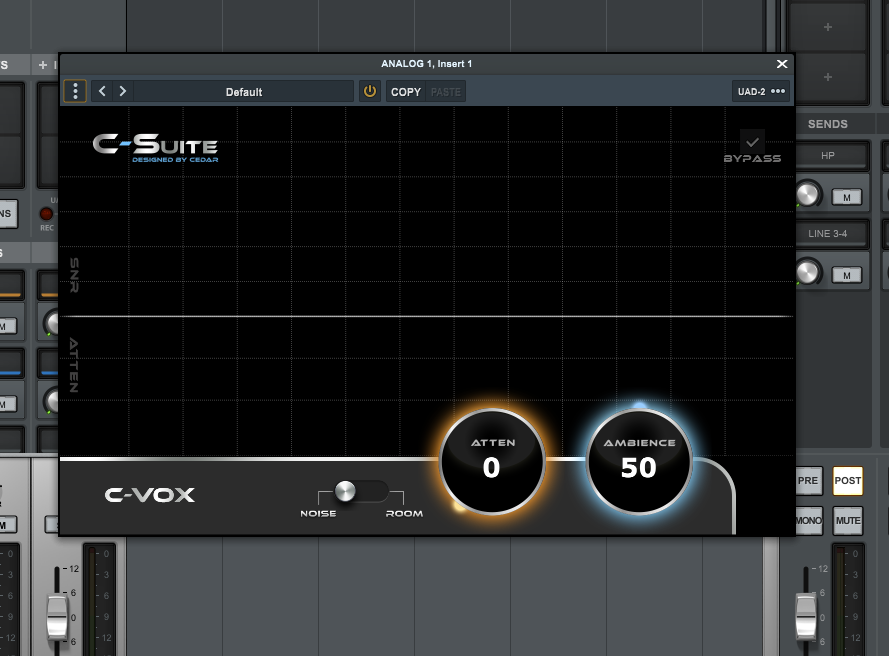
Task: Toggle the plugin power button
Action: tap(370, 91)
